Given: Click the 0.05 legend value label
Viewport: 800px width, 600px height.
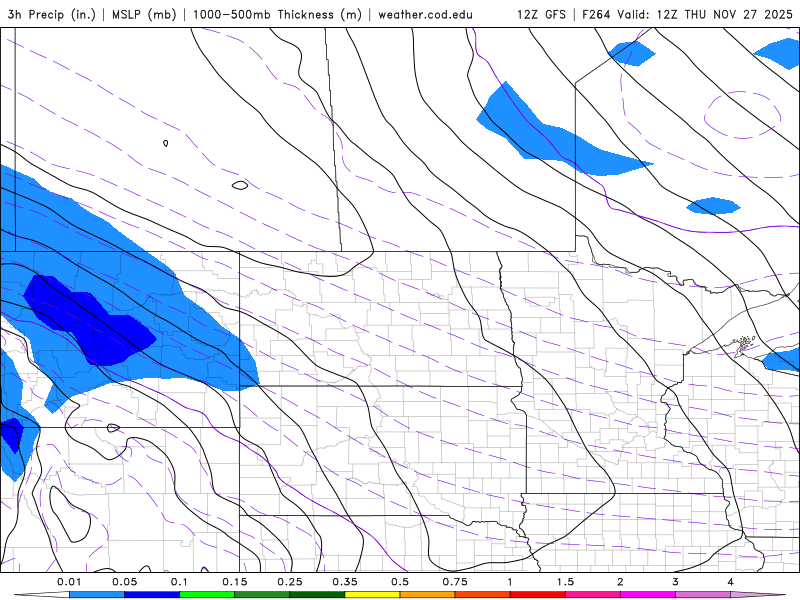Looking at the screenshot, I should click(124, 582).
